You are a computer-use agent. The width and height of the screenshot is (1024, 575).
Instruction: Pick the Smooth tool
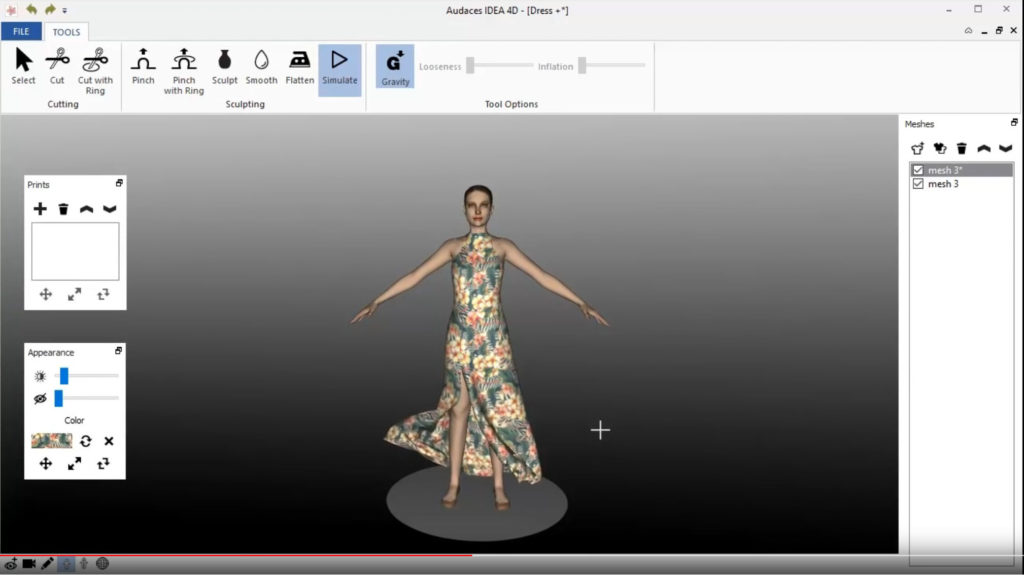[x=261, y=68]
